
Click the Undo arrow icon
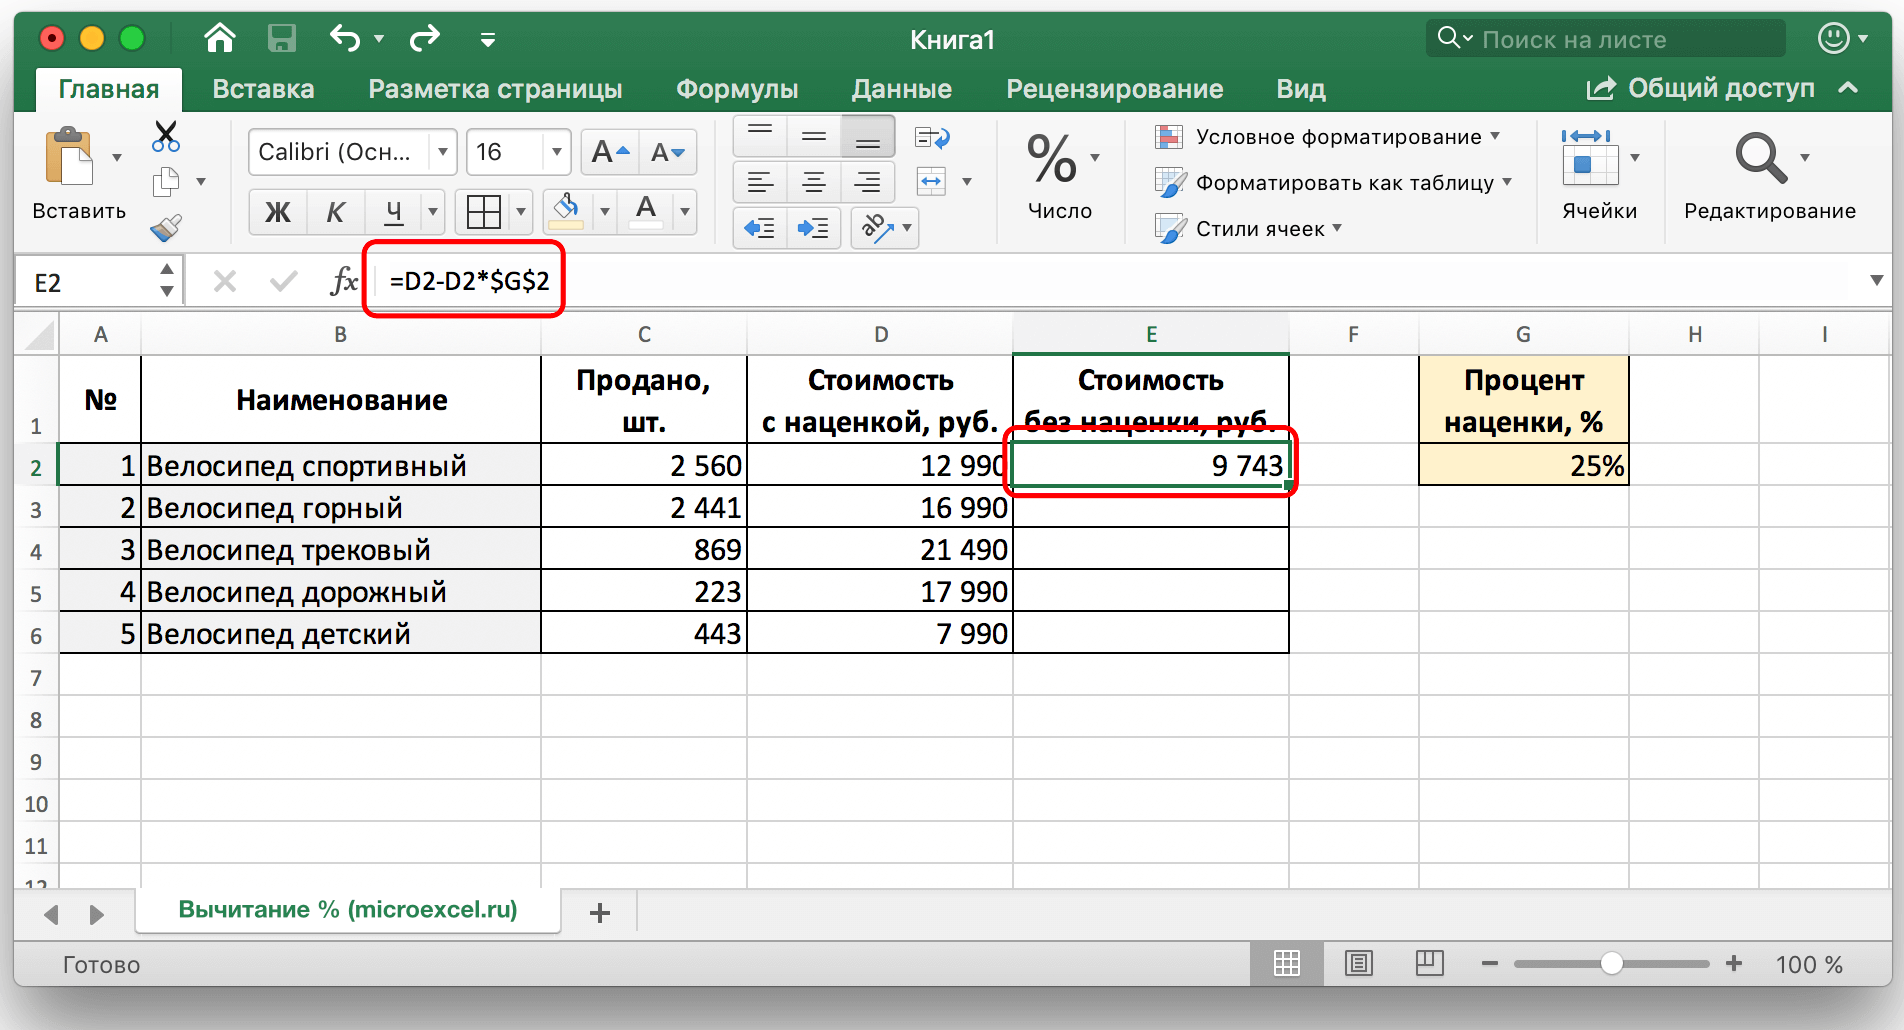pyautogui.click(x=345, y=39)
